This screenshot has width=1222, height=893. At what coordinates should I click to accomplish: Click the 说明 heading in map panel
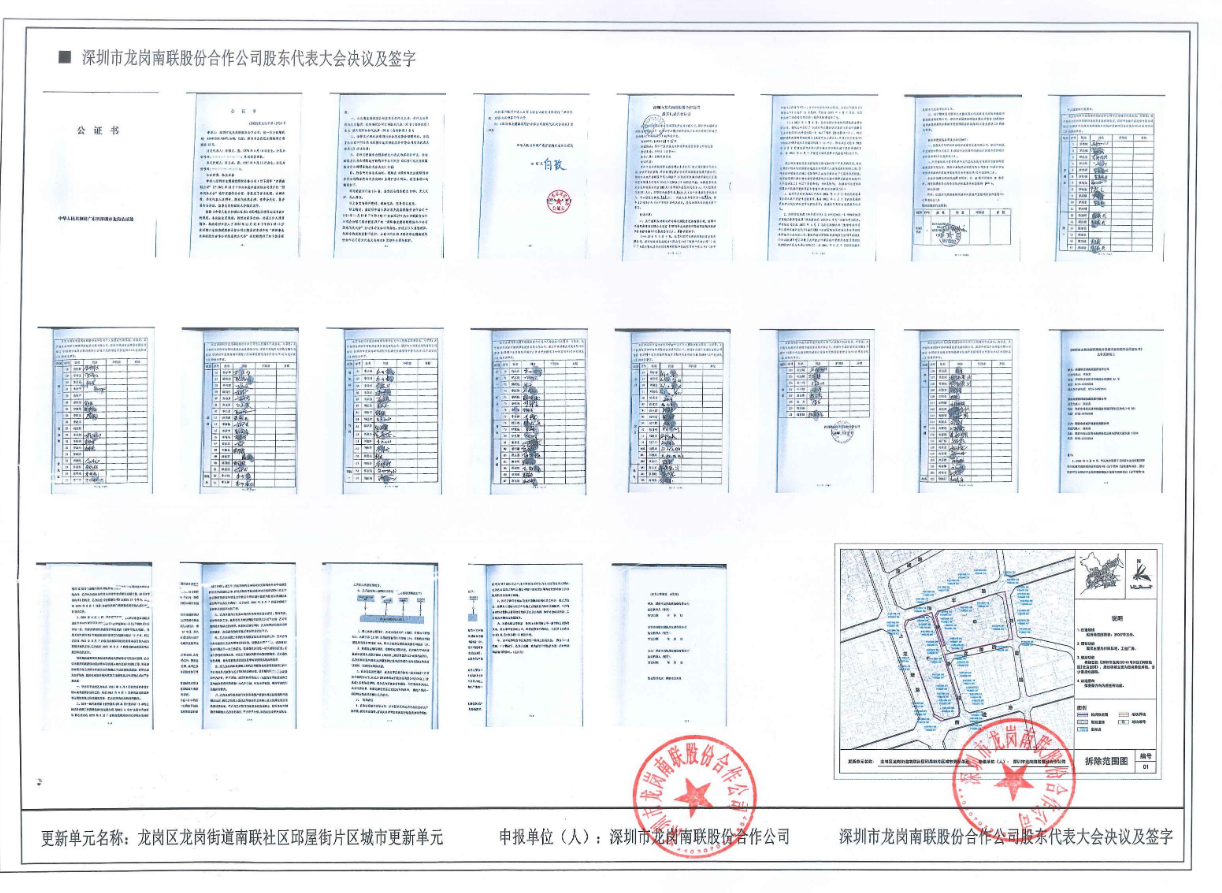click(x=1117, y=616)
